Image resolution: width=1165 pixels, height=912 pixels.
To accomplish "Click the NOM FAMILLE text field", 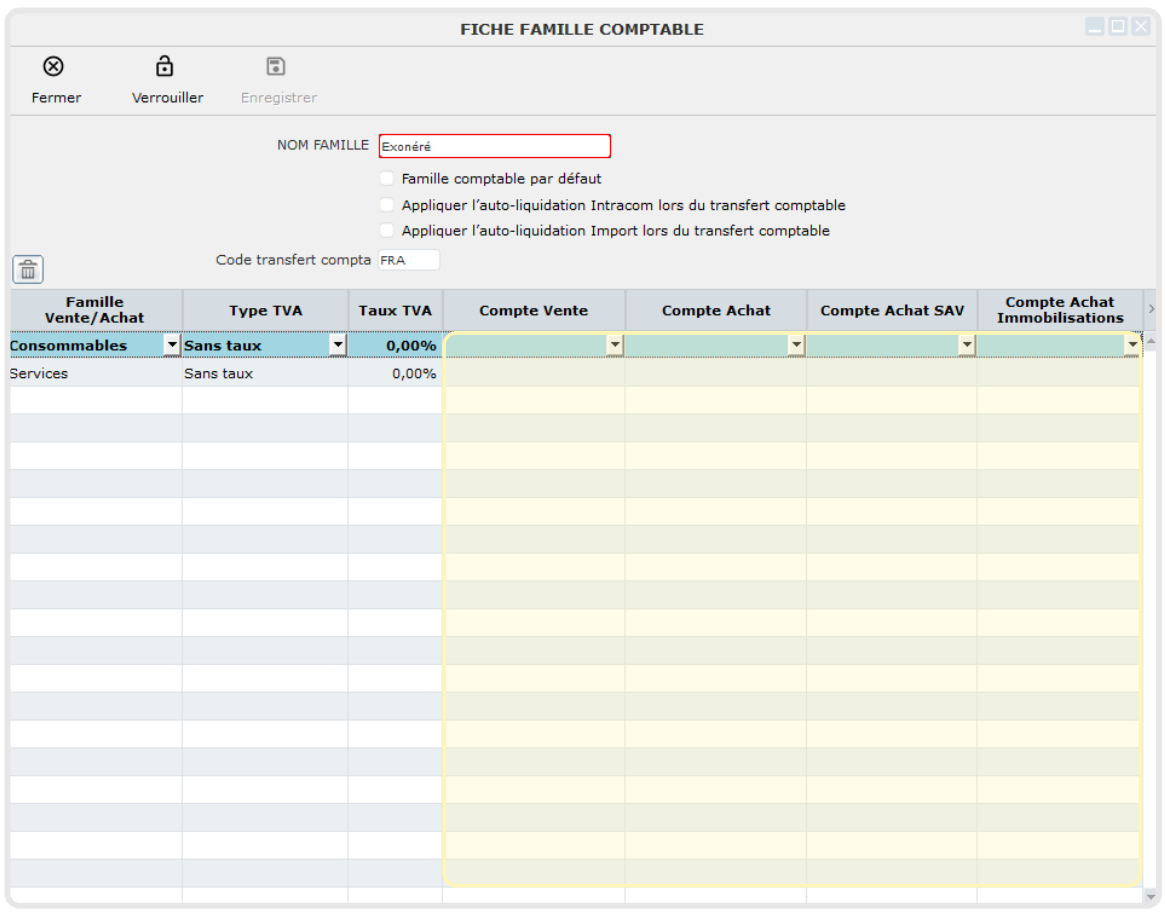I will coord(494,146).
